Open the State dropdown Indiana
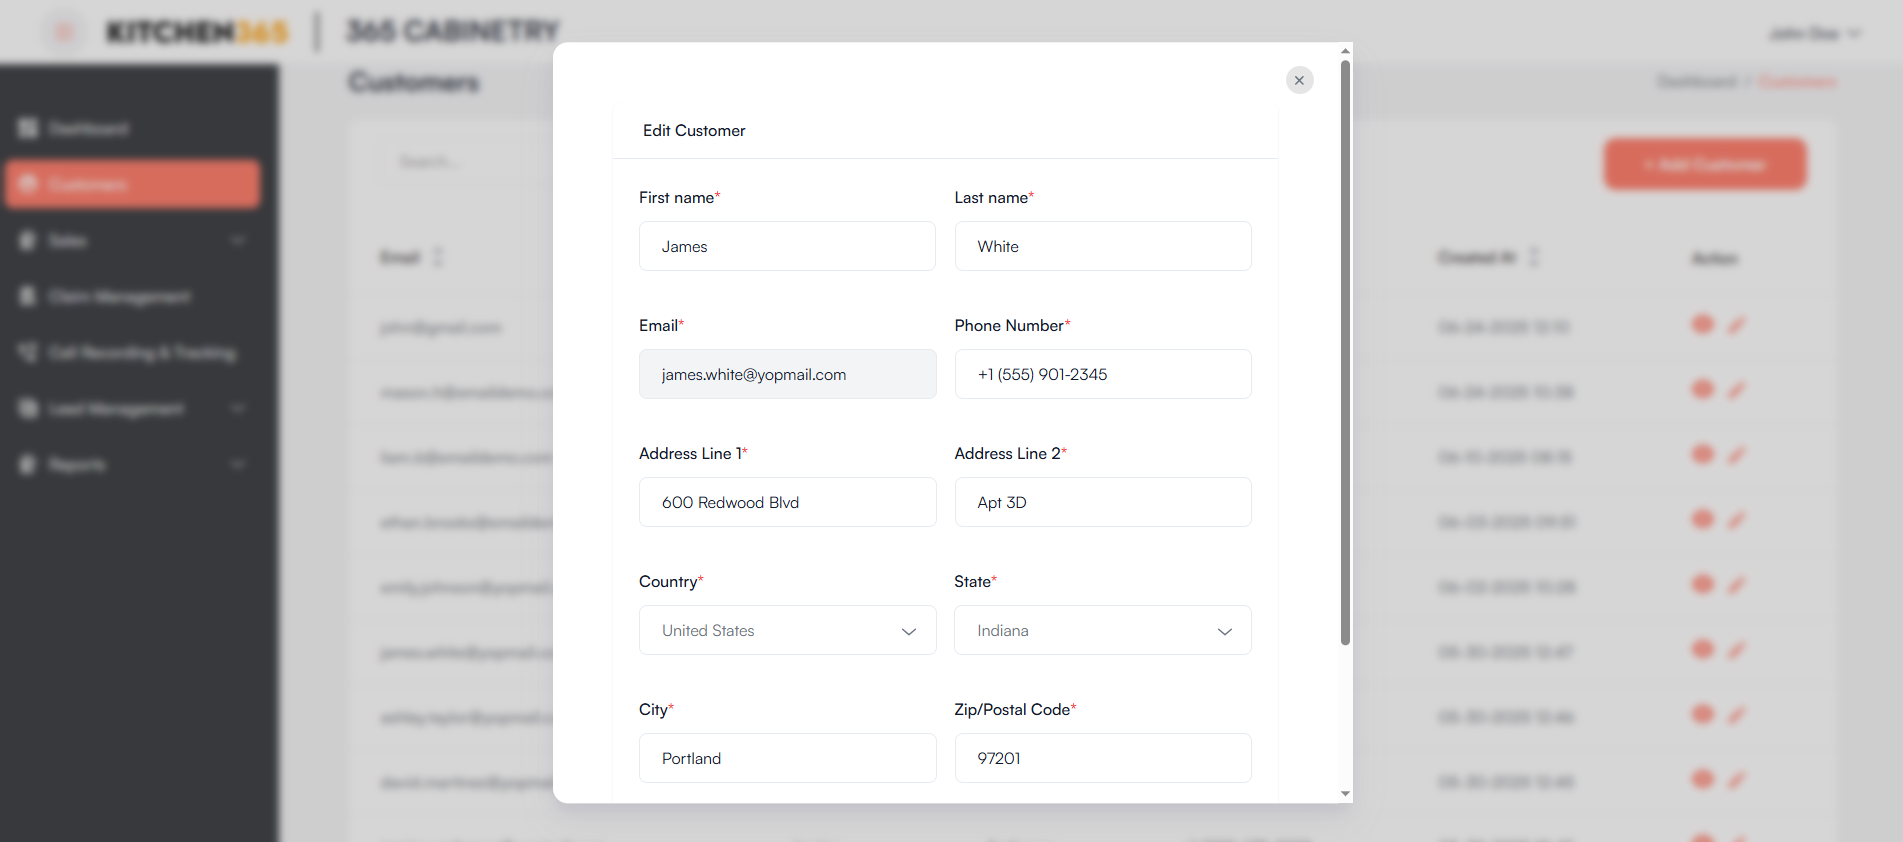Screen dimensions: 1903x842 tap(1103, 630)
